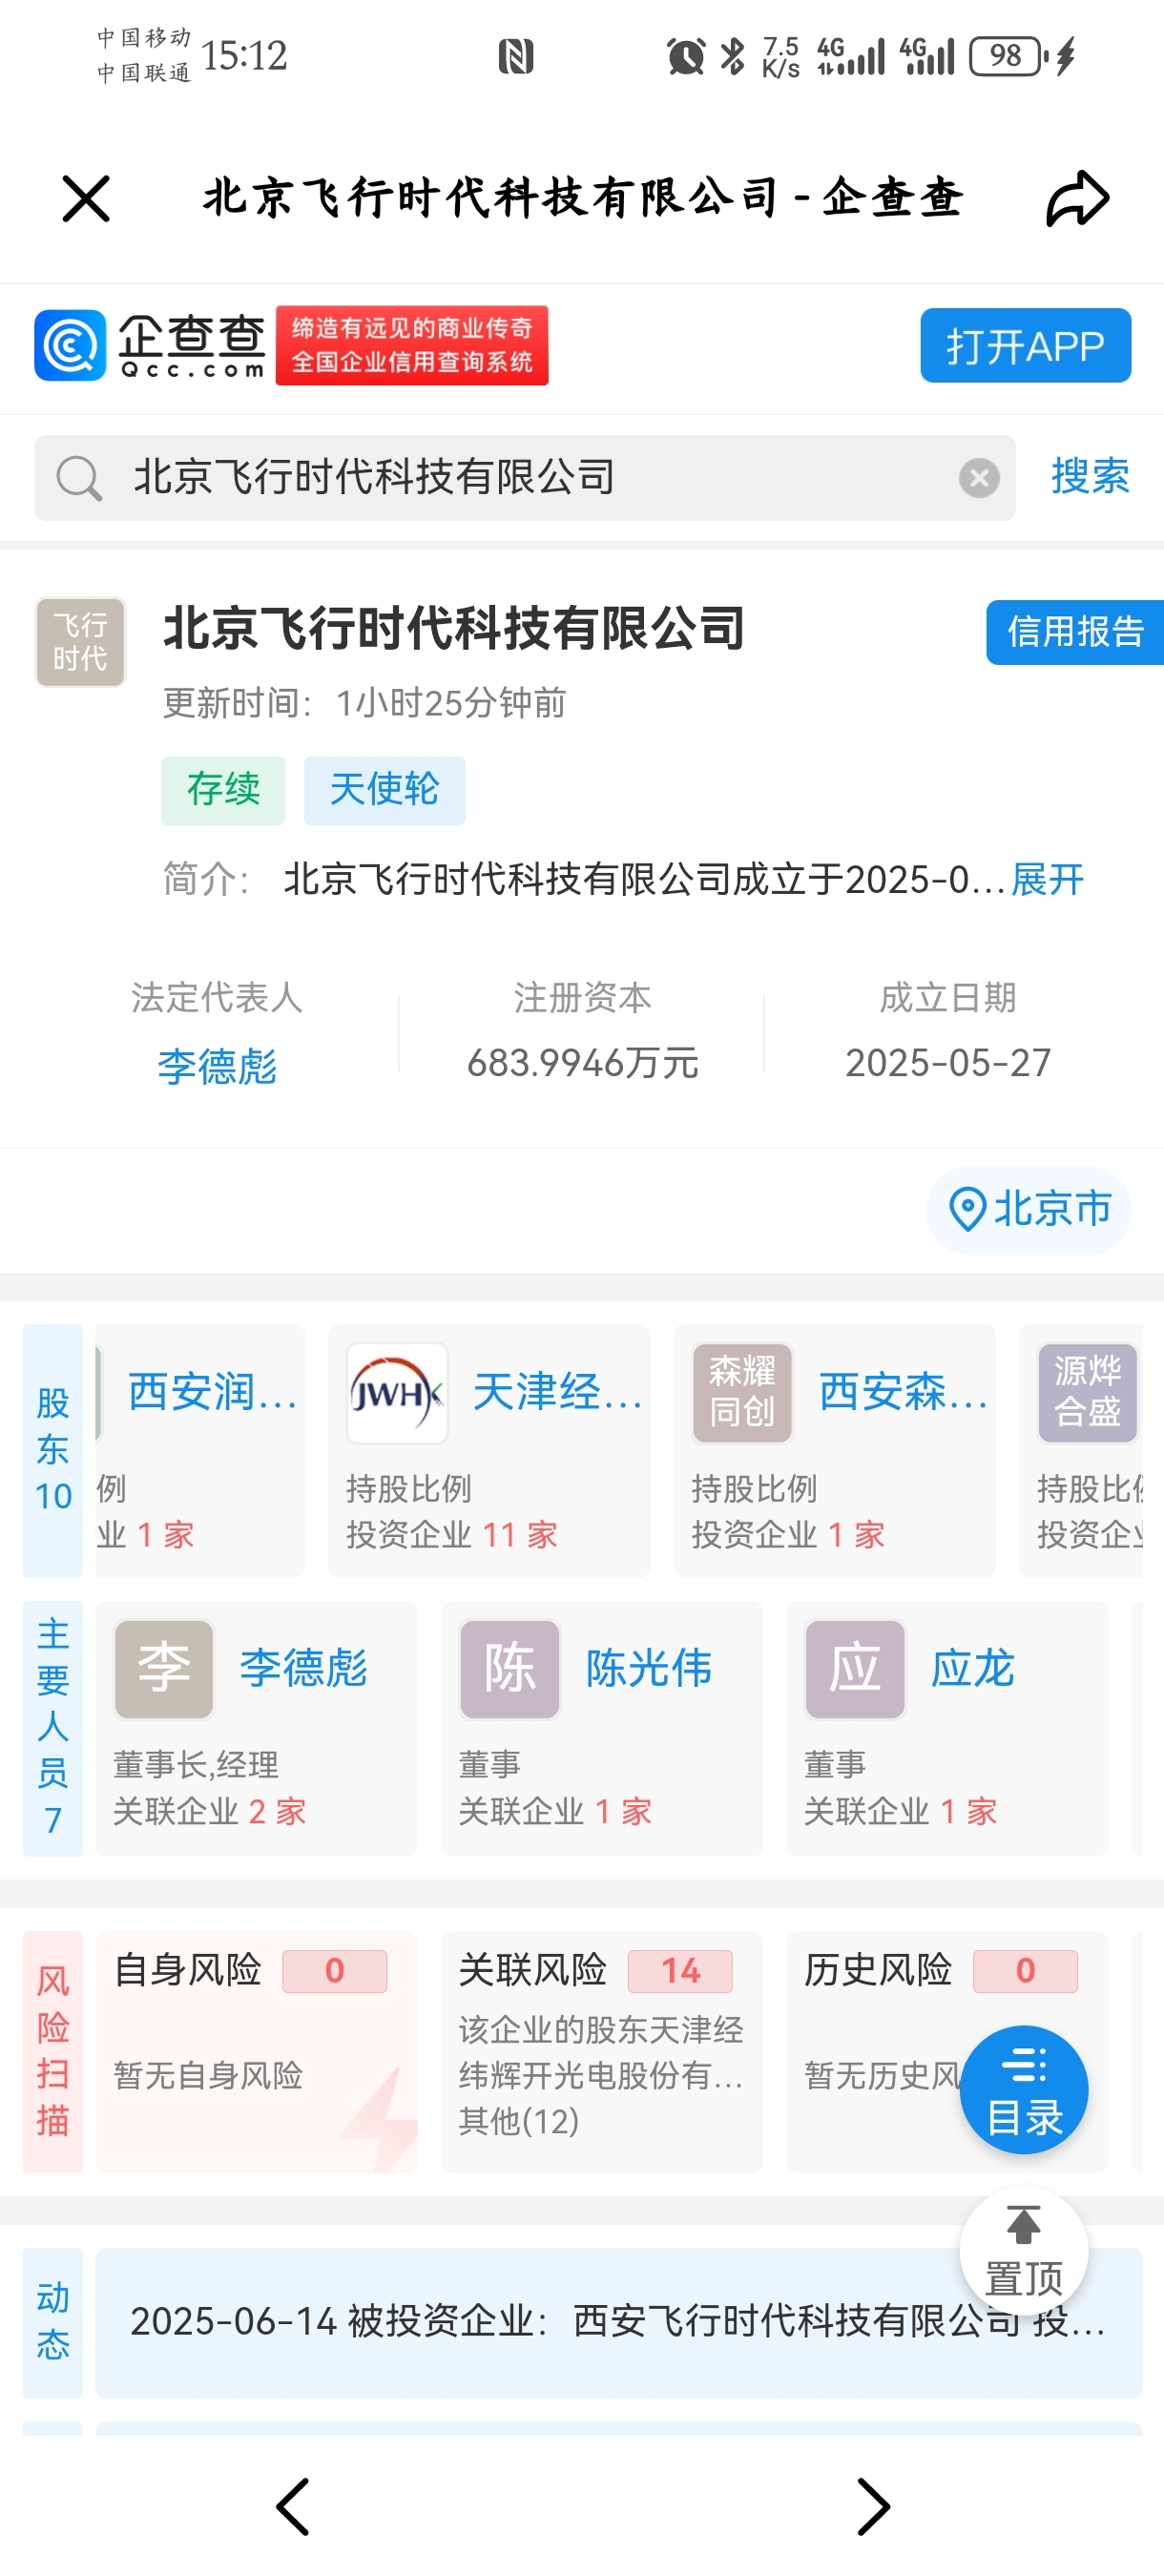The height and width of the screenshot is (2576, 1164).
Task: Open the 关联风险 14 card
Action: point(602,2052)
